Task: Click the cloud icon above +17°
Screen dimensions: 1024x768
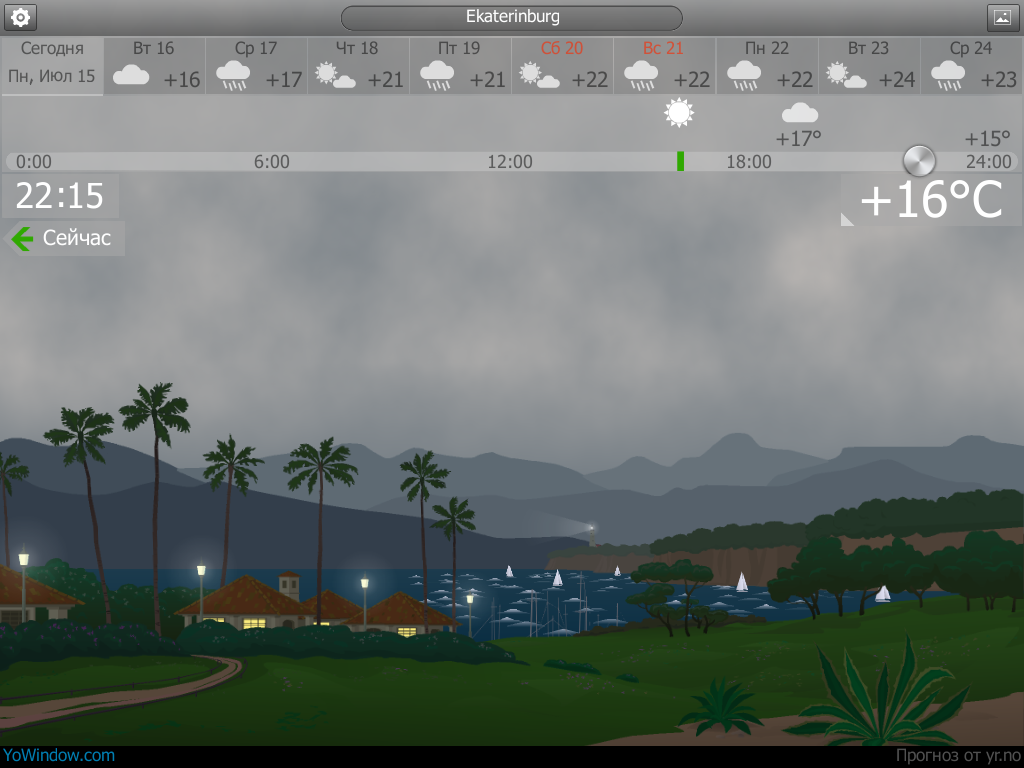Action: tap(800, 113)
